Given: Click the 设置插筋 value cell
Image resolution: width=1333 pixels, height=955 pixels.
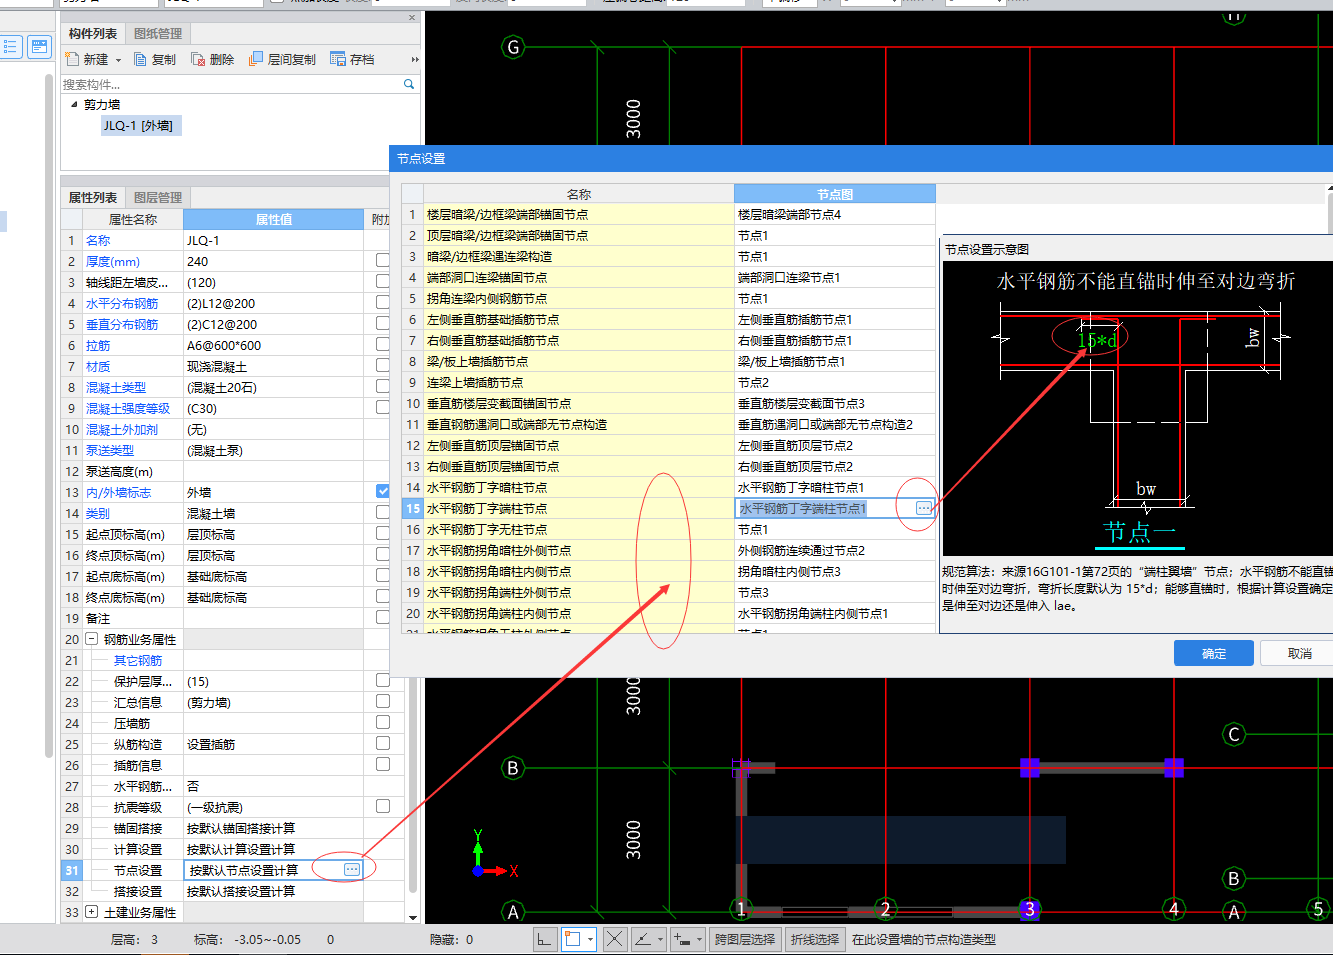Looking at the screenshot, I should point(273,744).
